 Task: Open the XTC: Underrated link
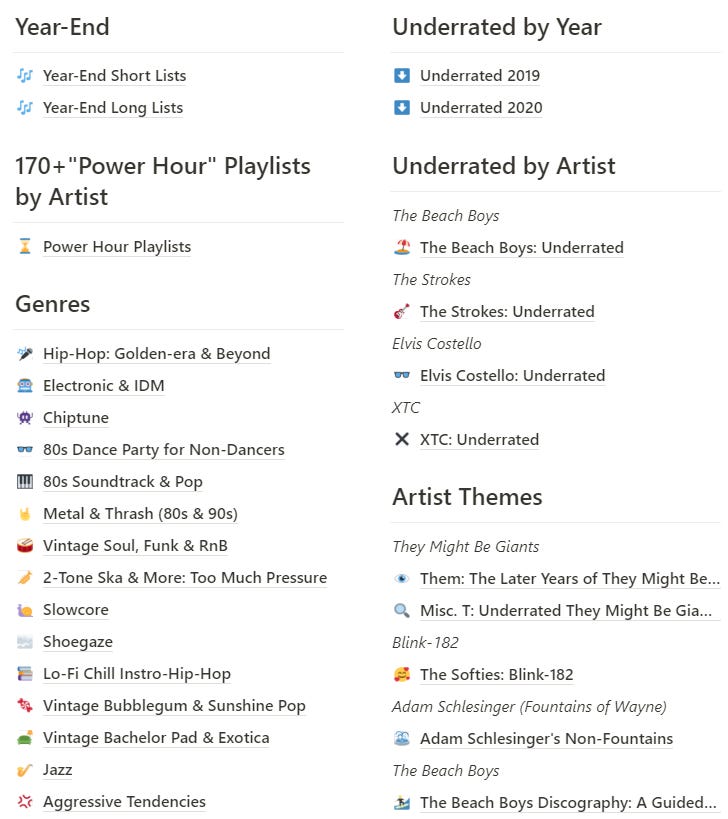pos(479,440)
